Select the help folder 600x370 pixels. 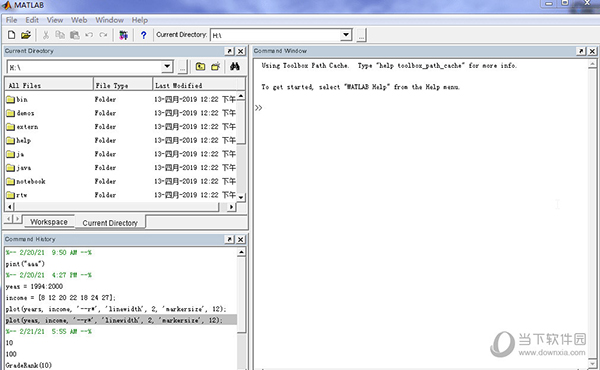[x=18, y=140]
